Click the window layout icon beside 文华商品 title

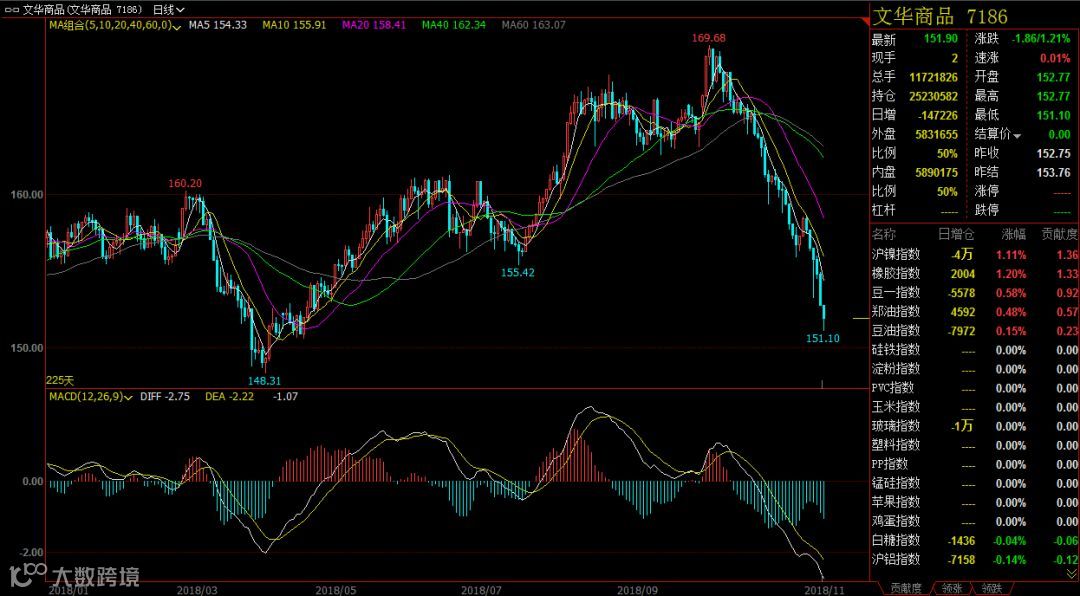coord(10,10)
